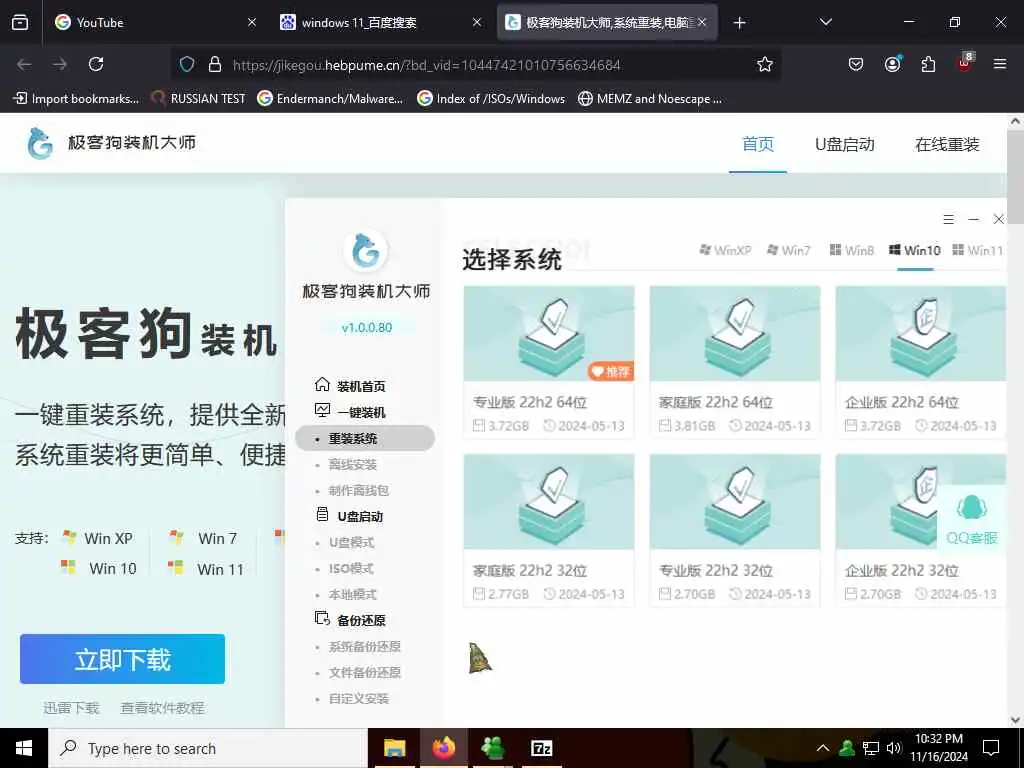
Task: Open the Firefox hamburger application menu
Action: click(x=1000, y=64)
